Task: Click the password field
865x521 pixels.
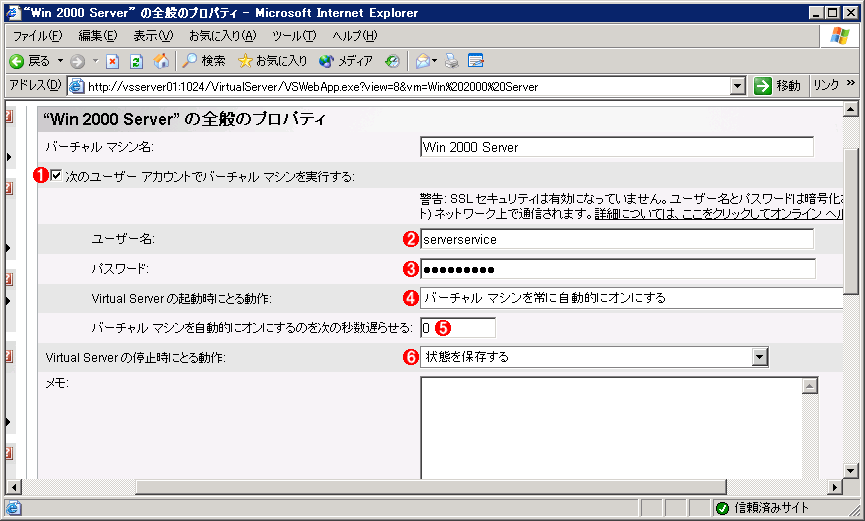Action: (618, 269)
